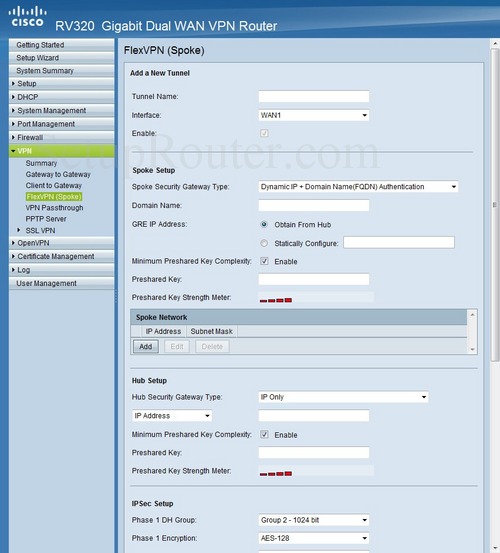Open the Gateway to Gateway page
Viewport: 500px width, 553px height.
[x=58, y=174]
